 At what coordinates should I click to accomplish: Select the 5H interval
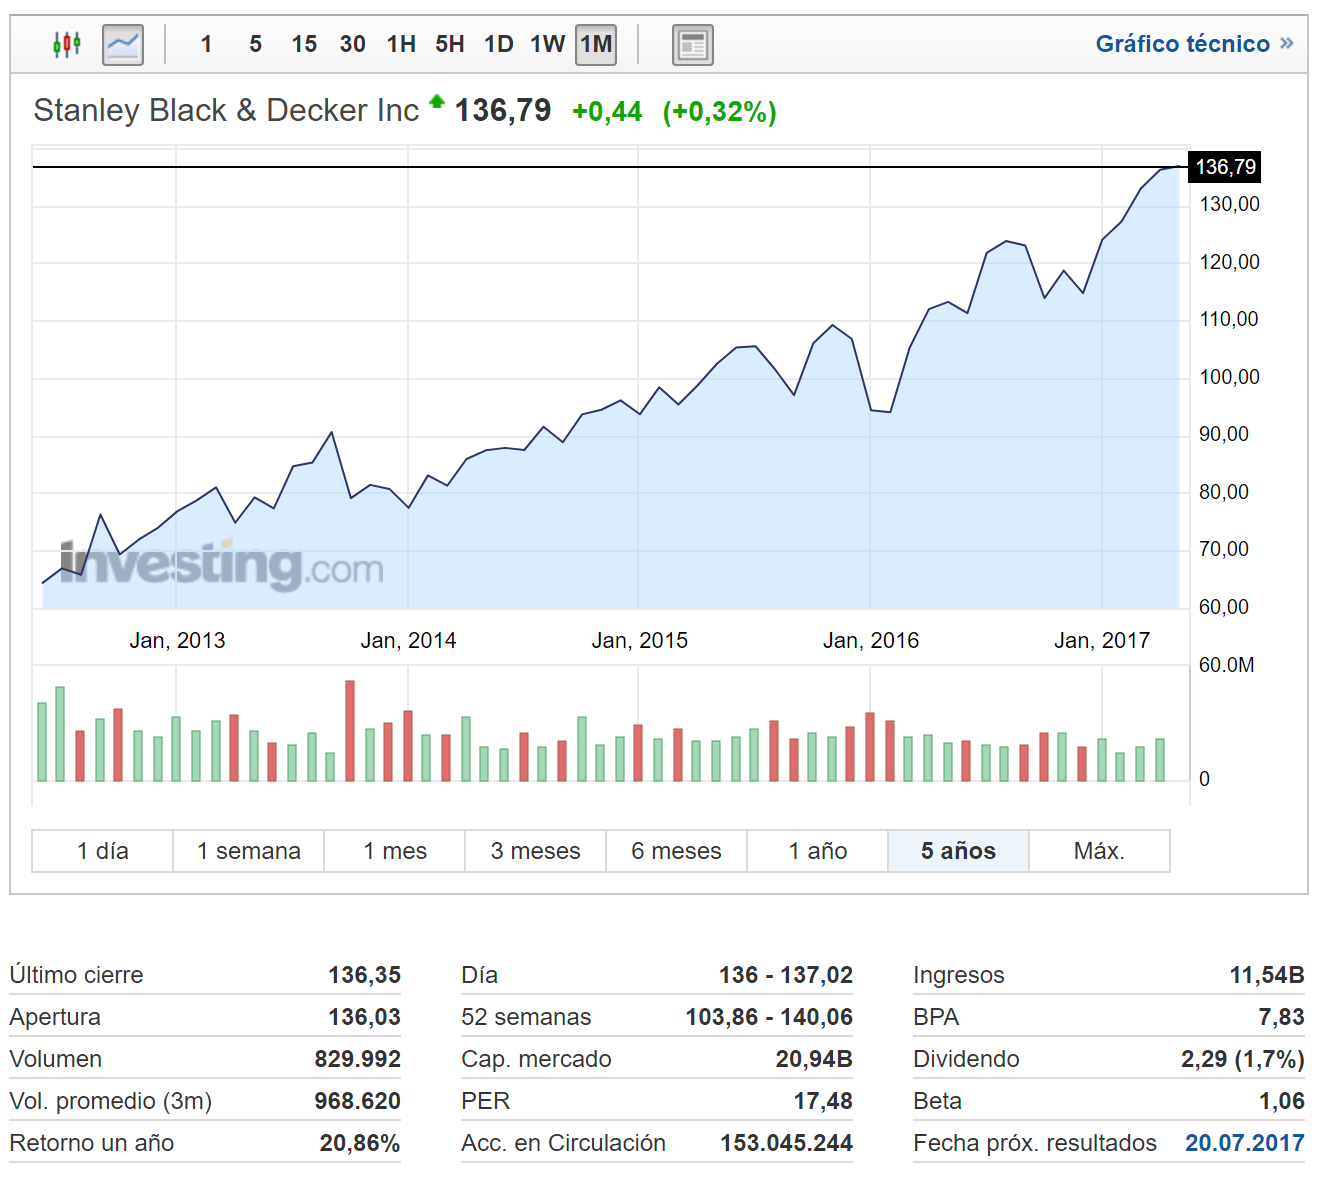pyautogui.click(x=450, y=45)
